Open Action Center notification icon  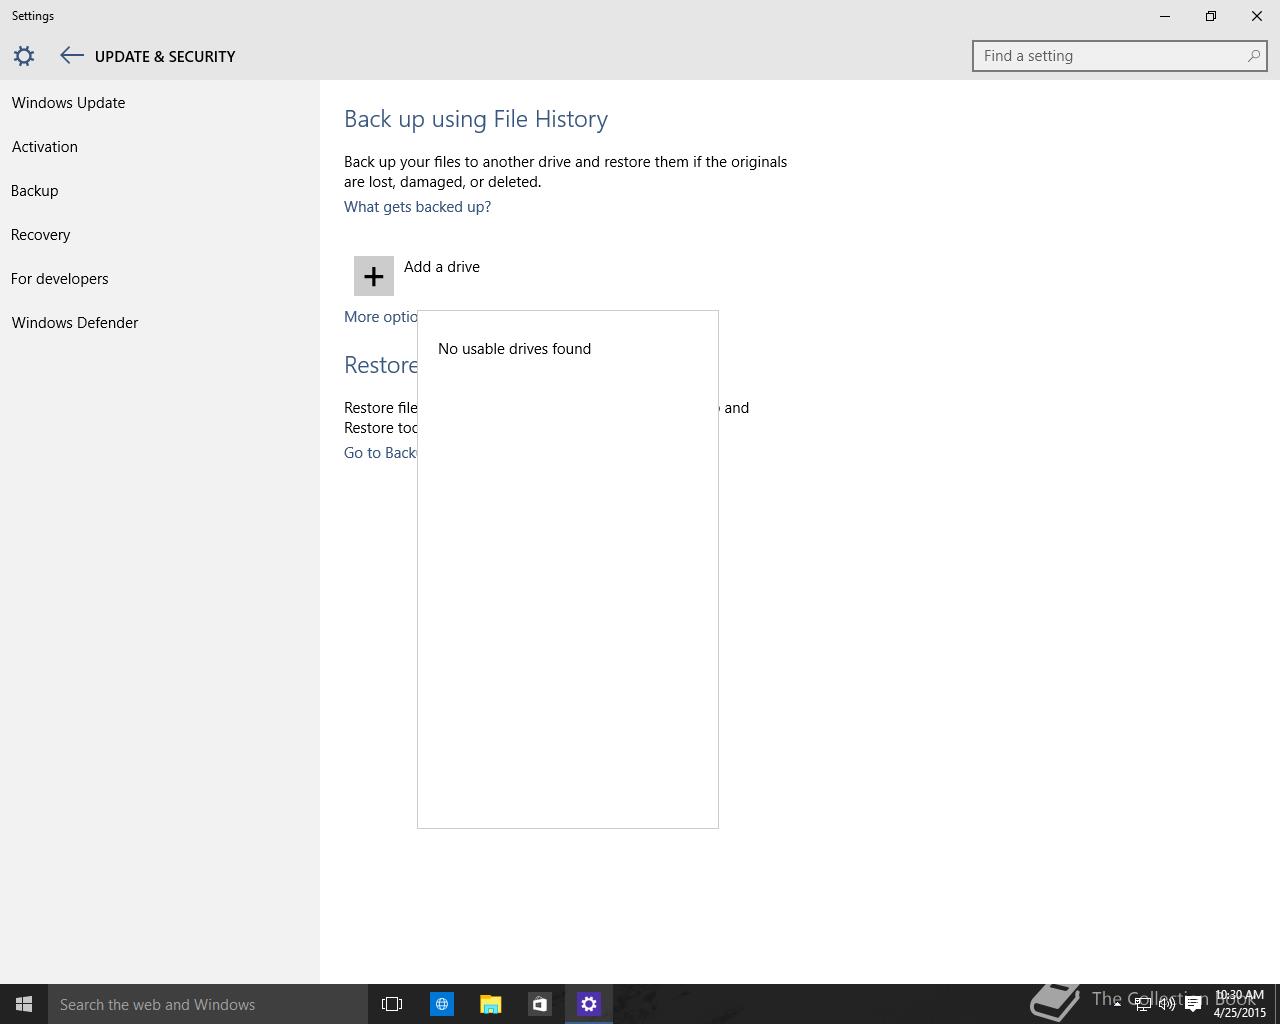[x=1193, y=1004]
